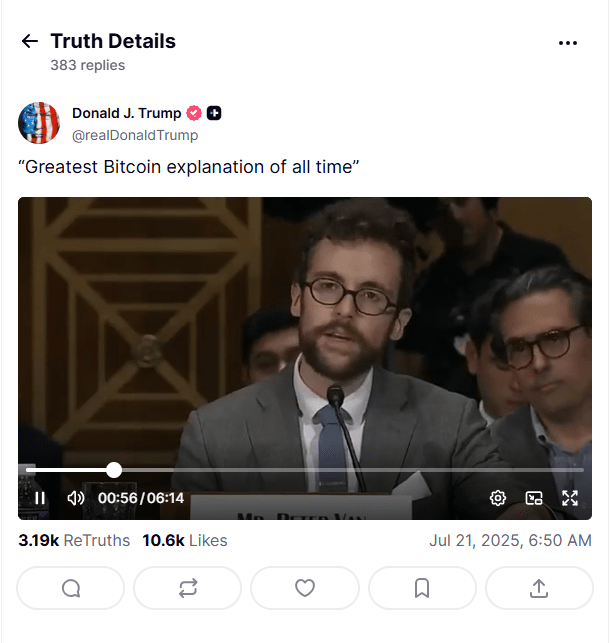Mute the video with speaker icon

[x=76, y=498]
